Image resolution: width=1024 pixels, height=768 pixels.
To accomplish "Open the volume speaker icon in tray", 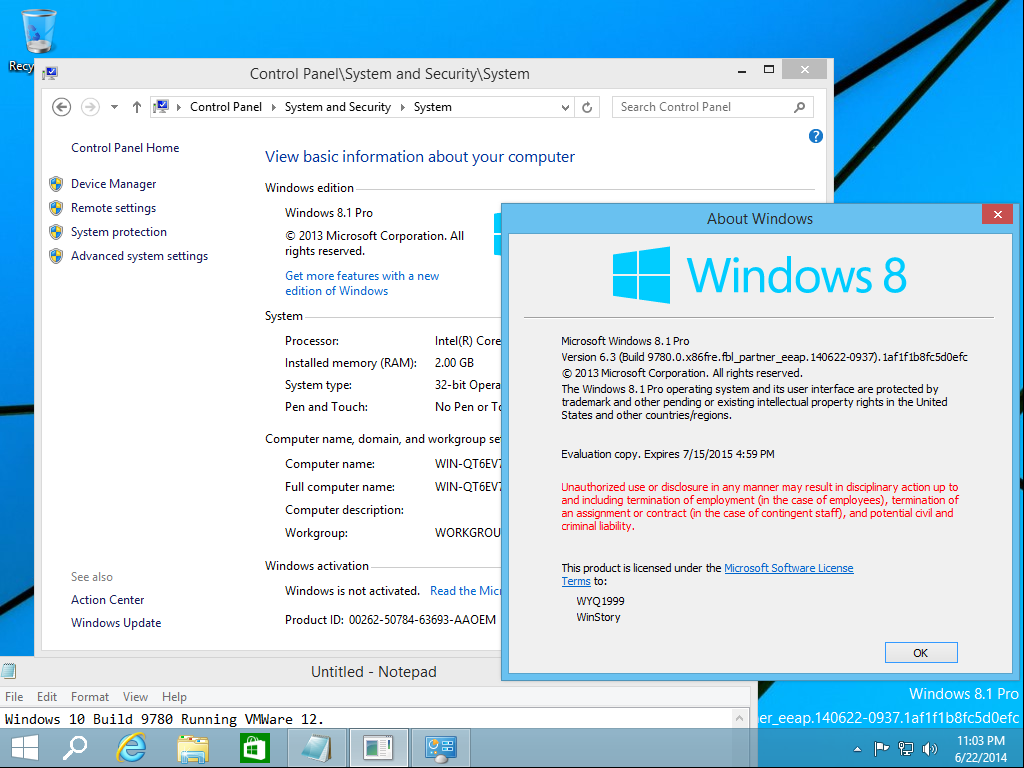I will pyautogui.click(x=929, y=748).
